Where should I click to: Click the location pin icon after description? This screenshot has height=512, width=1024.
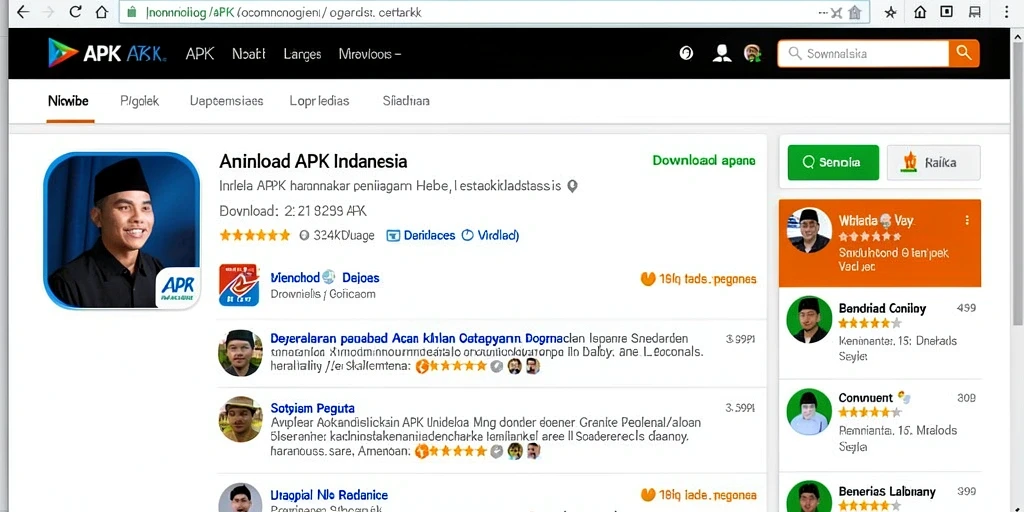(x=572, y=186)
